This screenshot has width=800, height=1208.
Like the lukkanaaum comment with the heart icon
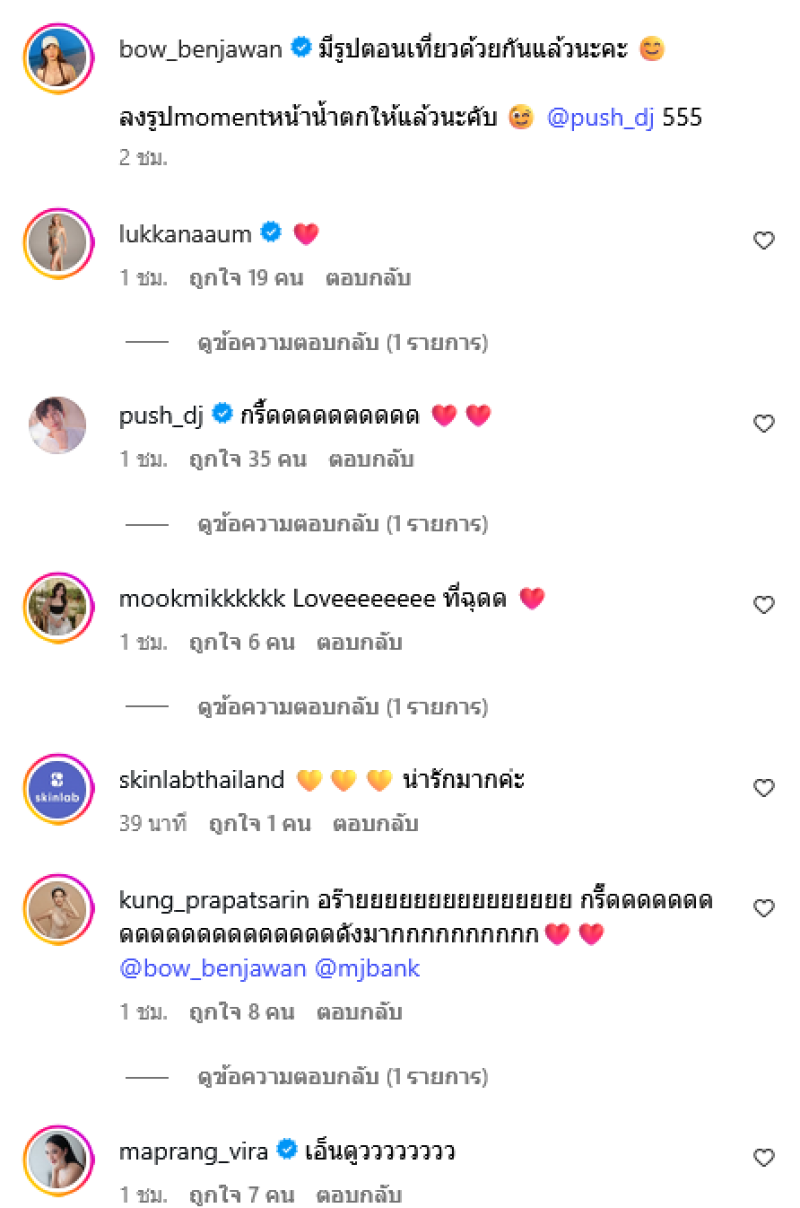(763, 240)
